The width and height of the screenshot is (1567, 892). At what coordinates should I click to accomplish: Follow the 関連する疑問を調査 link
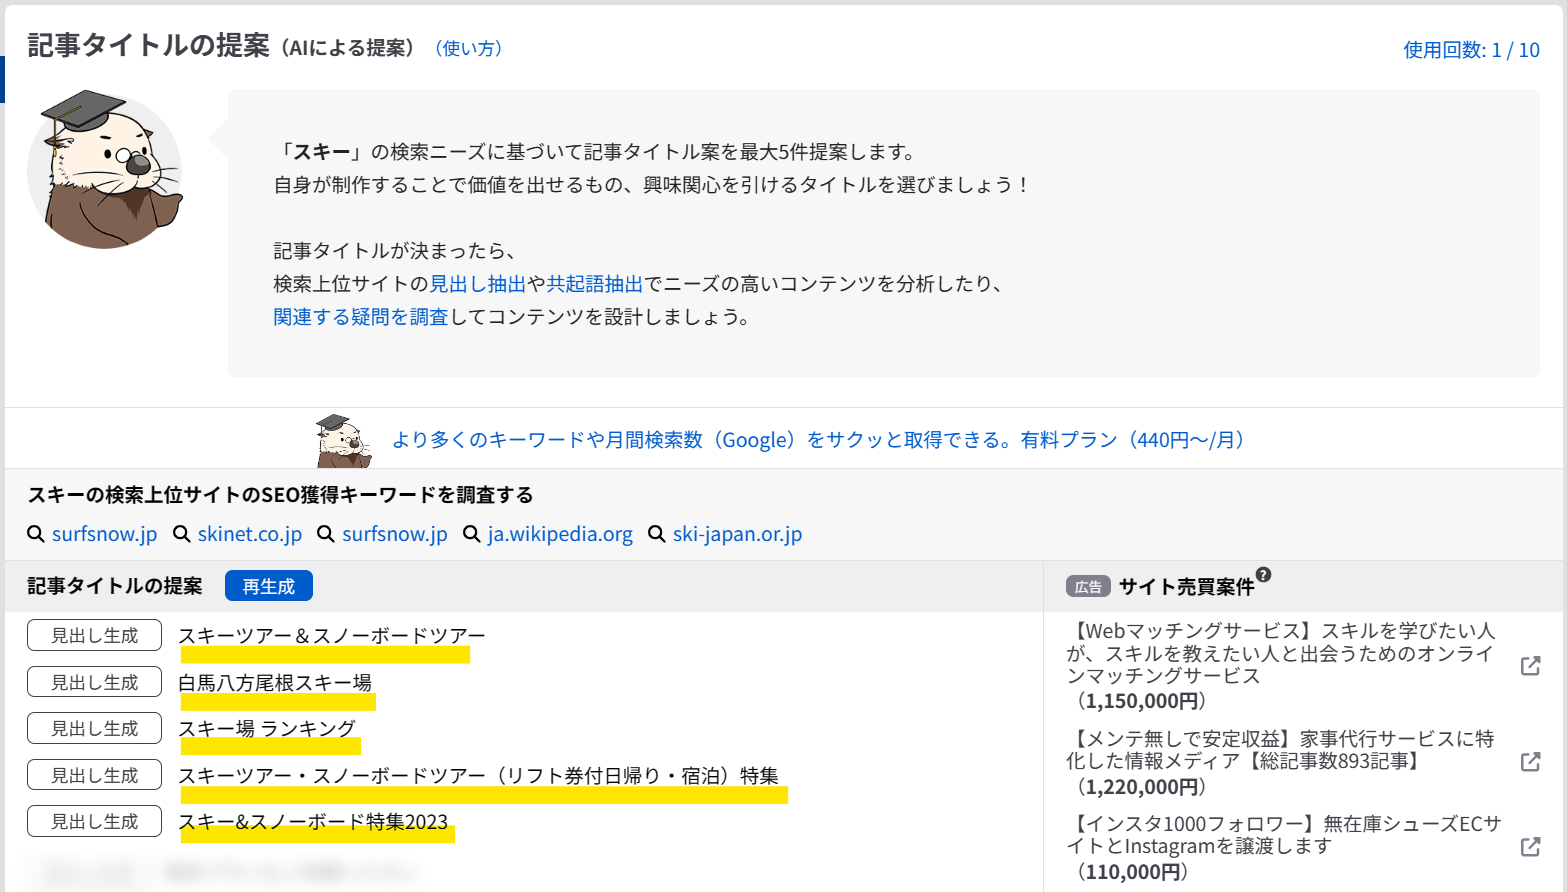pos(361,317)
